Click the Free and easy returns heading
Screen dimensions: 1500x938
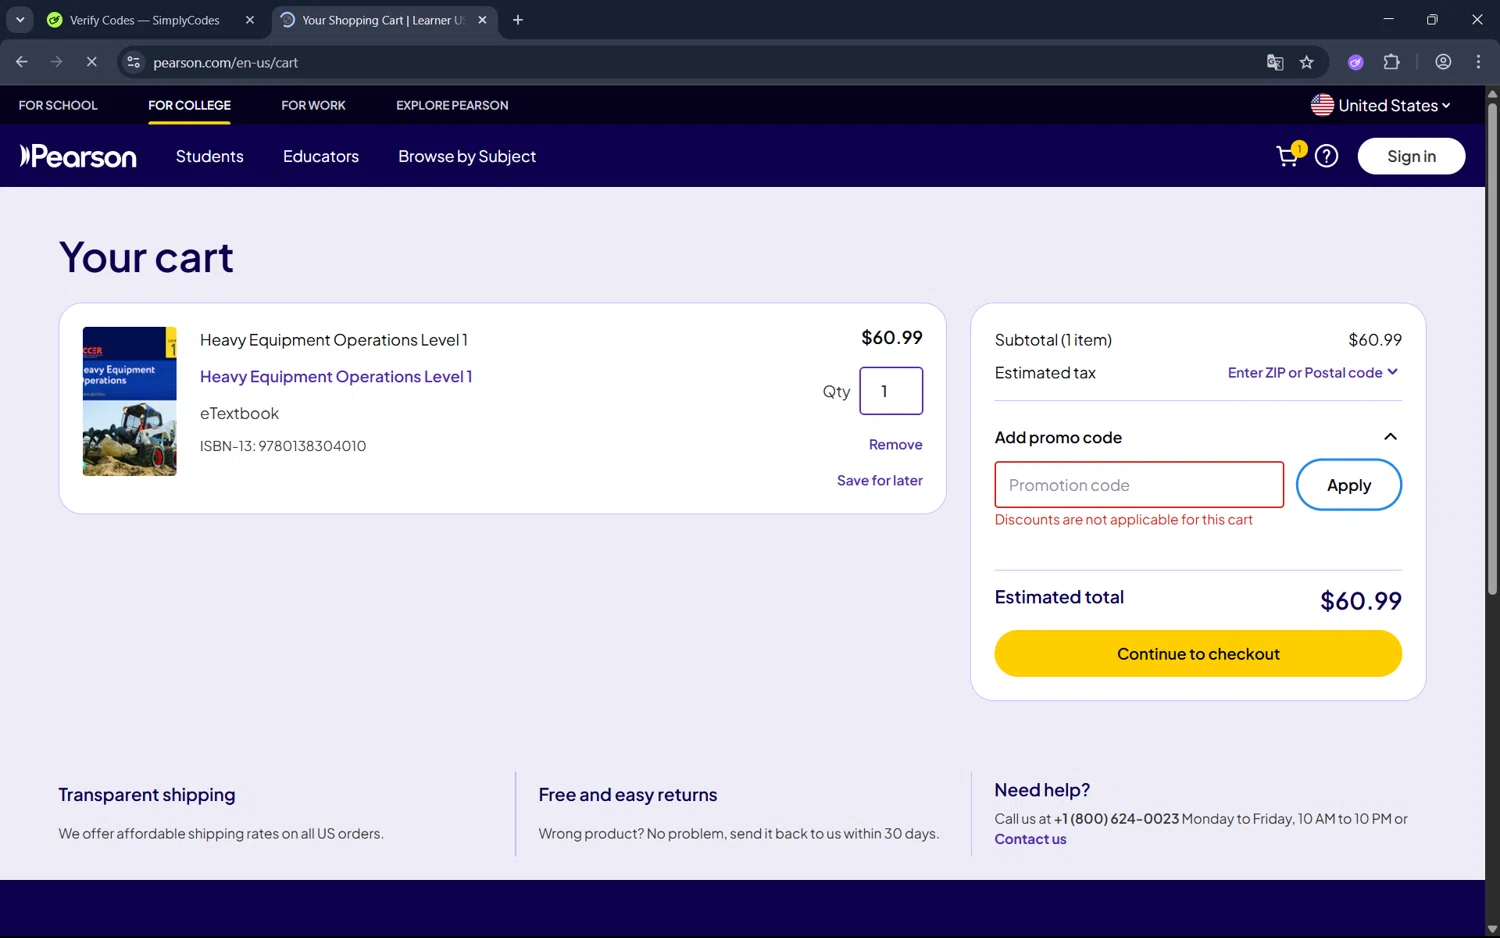(x=628, y=795)
